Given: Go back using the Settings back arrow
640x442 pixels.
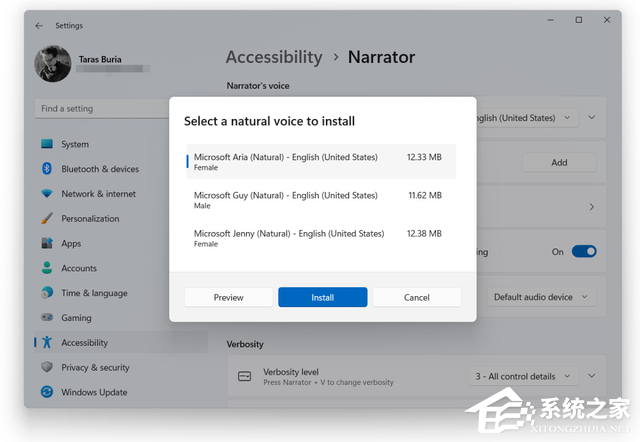Looking at the screenshot, I should tap(39, 25).
